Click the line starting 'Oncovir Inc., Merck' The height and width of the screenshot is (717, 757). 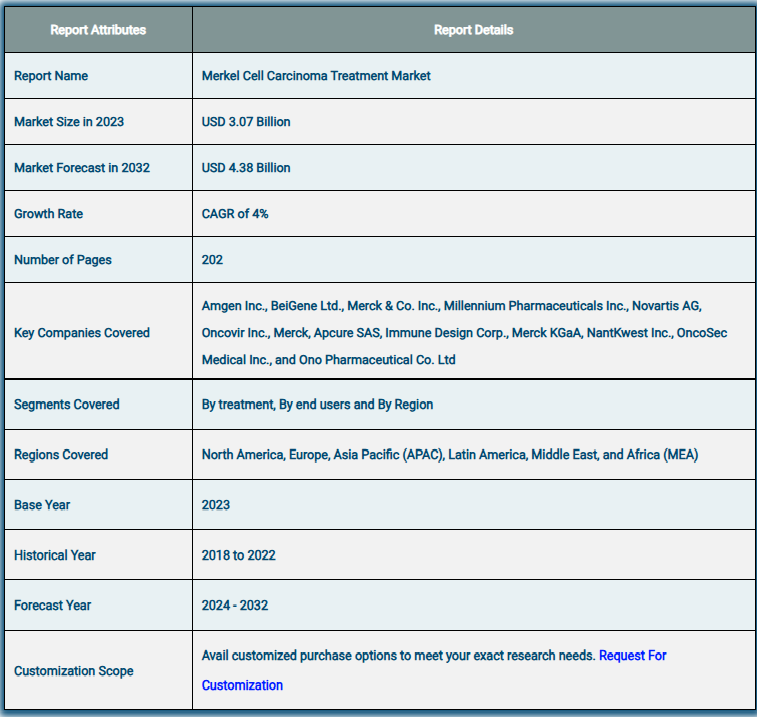464,333
